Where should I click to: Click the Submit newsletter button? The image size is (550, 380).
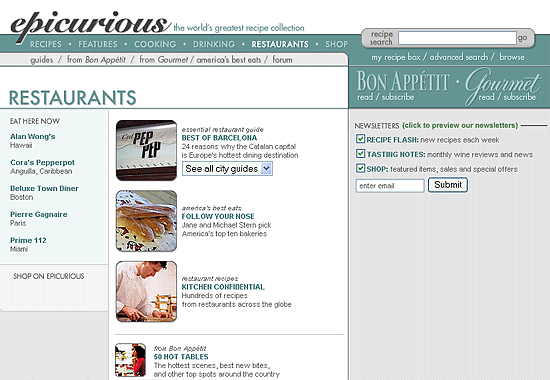pos(448,185)
